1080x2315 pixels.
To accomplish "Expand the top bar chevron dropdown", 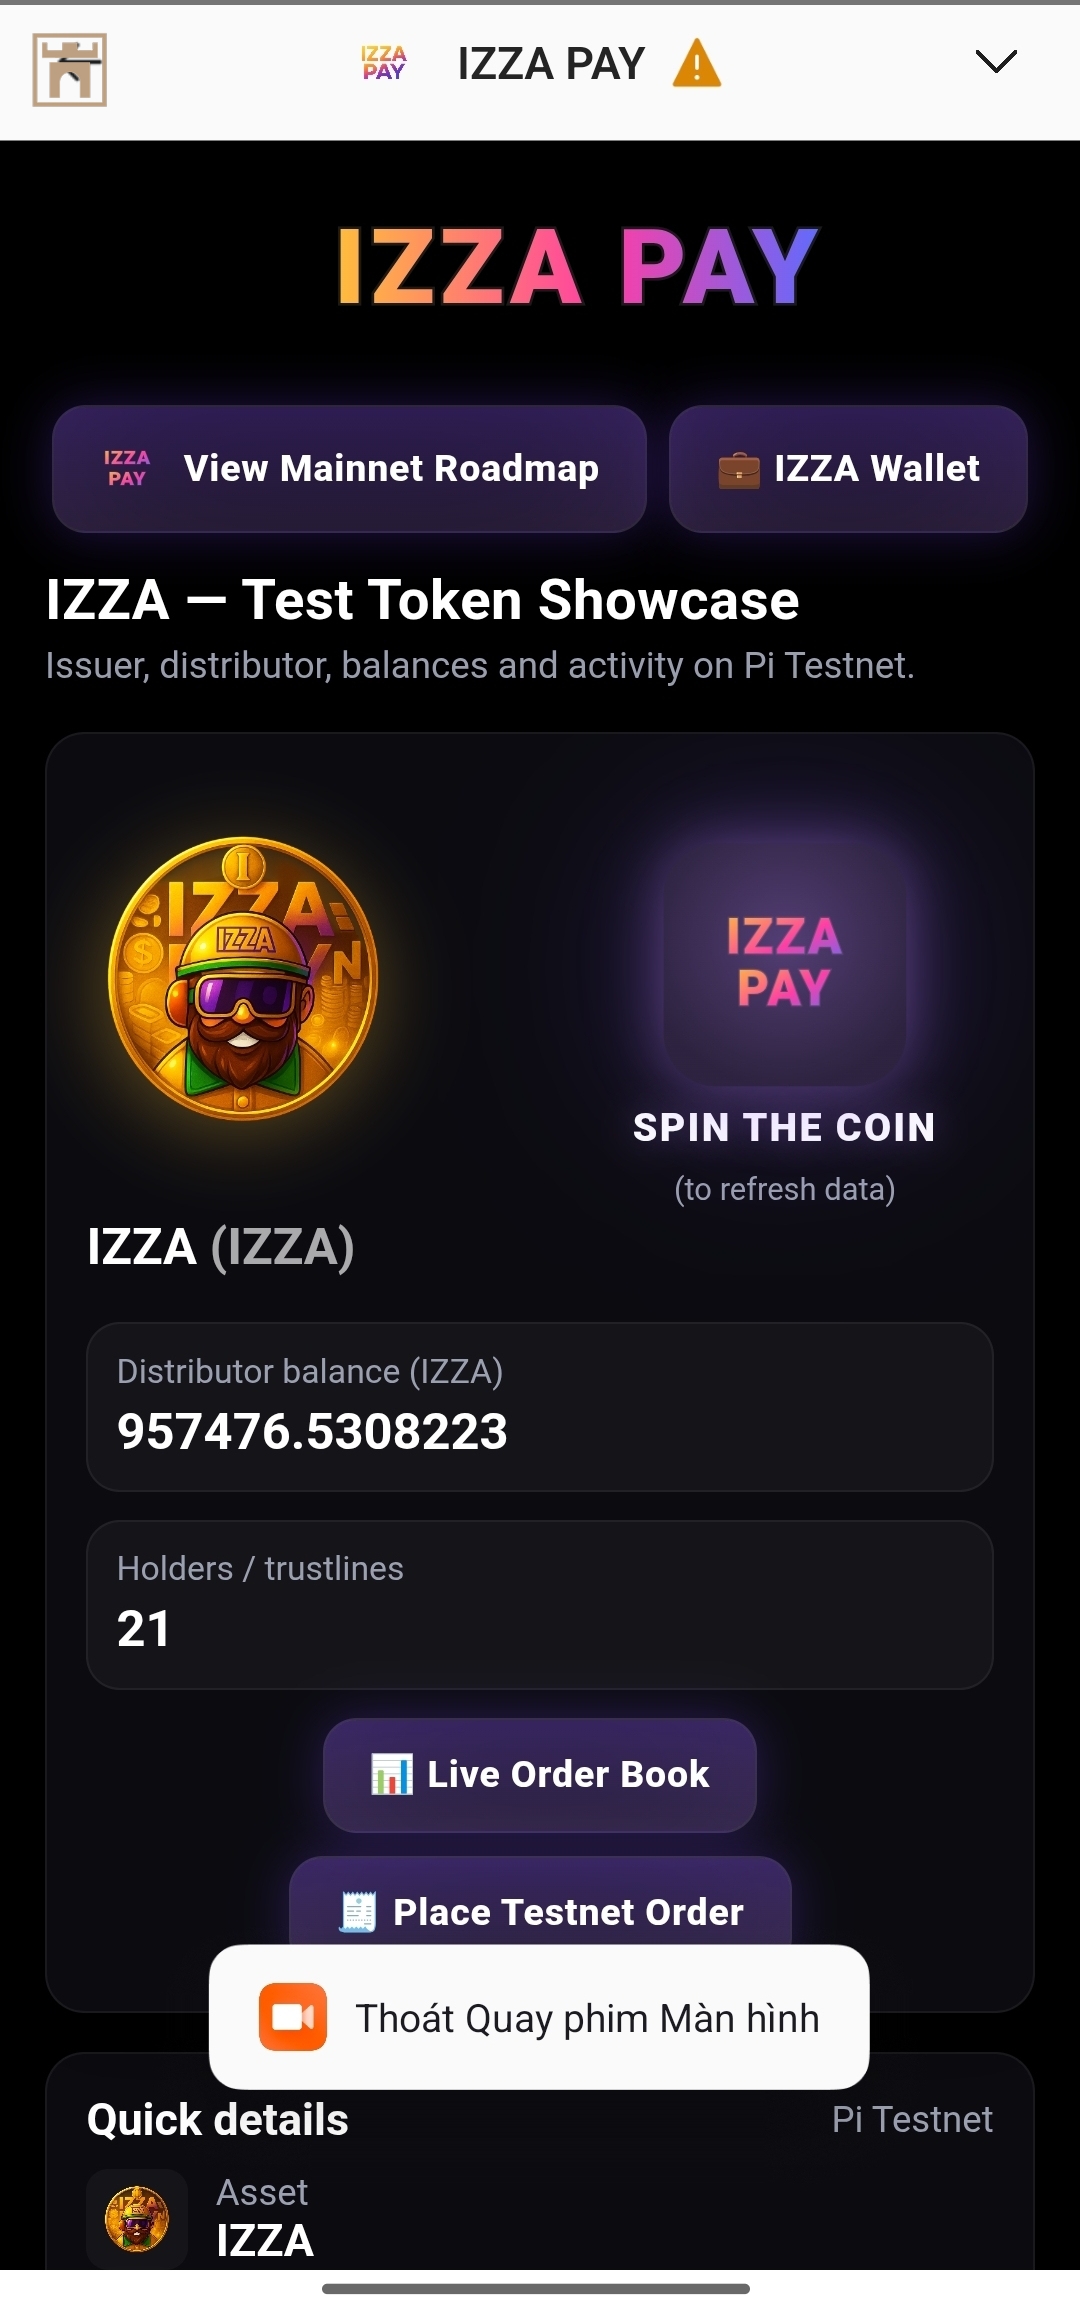I will tap(996, 62).
